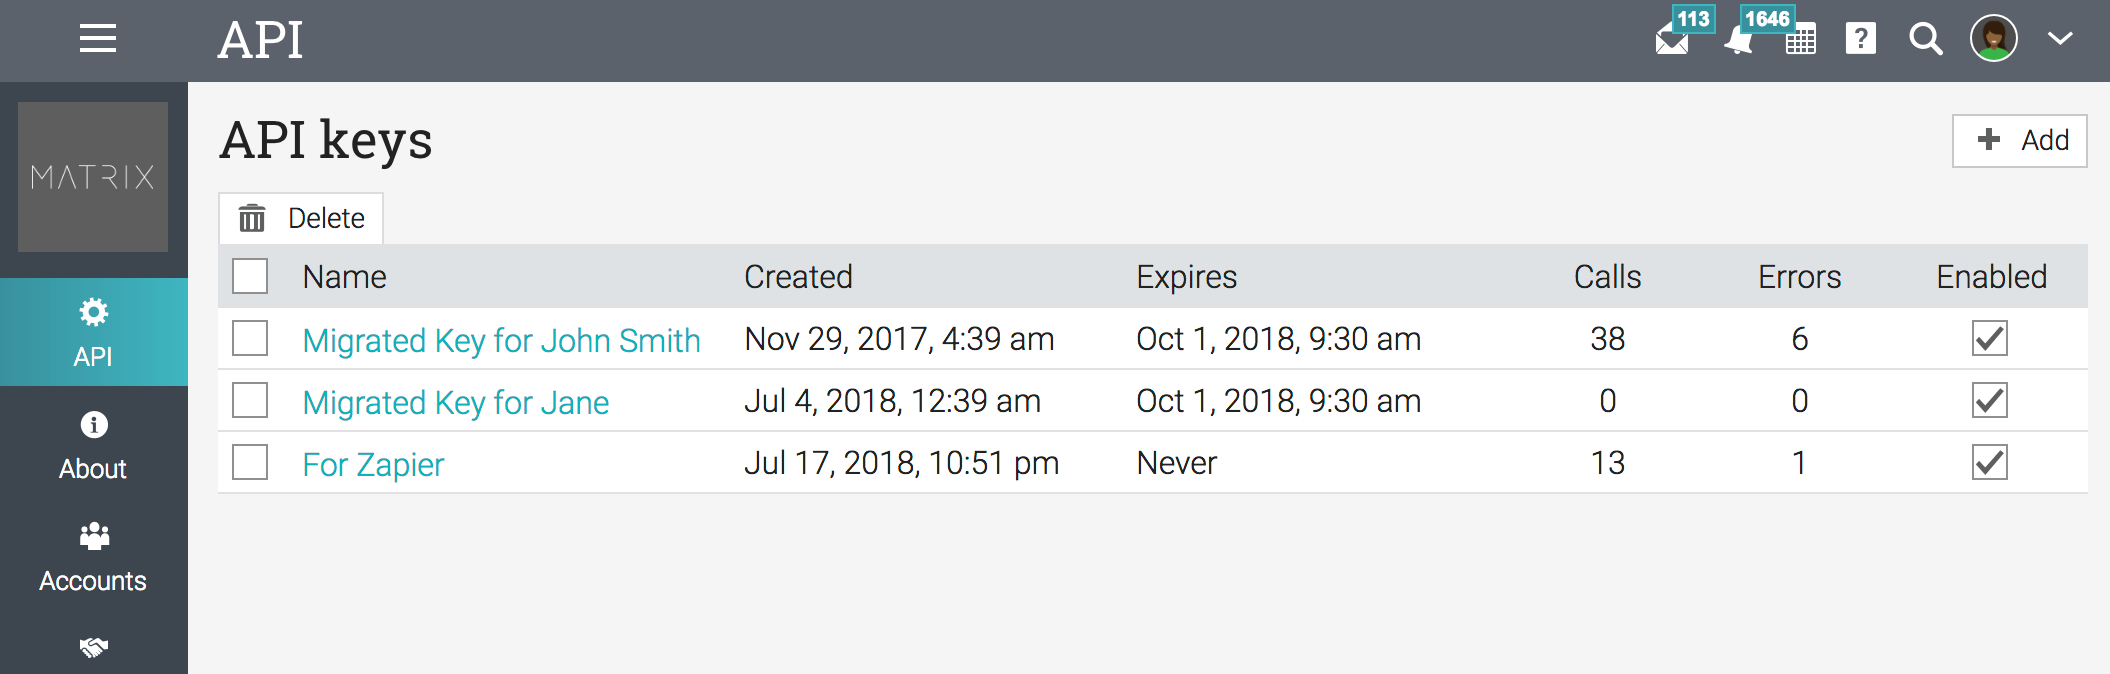Image resolution: width=2110 pixels, height=674 pixels.
Task: Click the user profile avatar
Action: coord(1993,39)
